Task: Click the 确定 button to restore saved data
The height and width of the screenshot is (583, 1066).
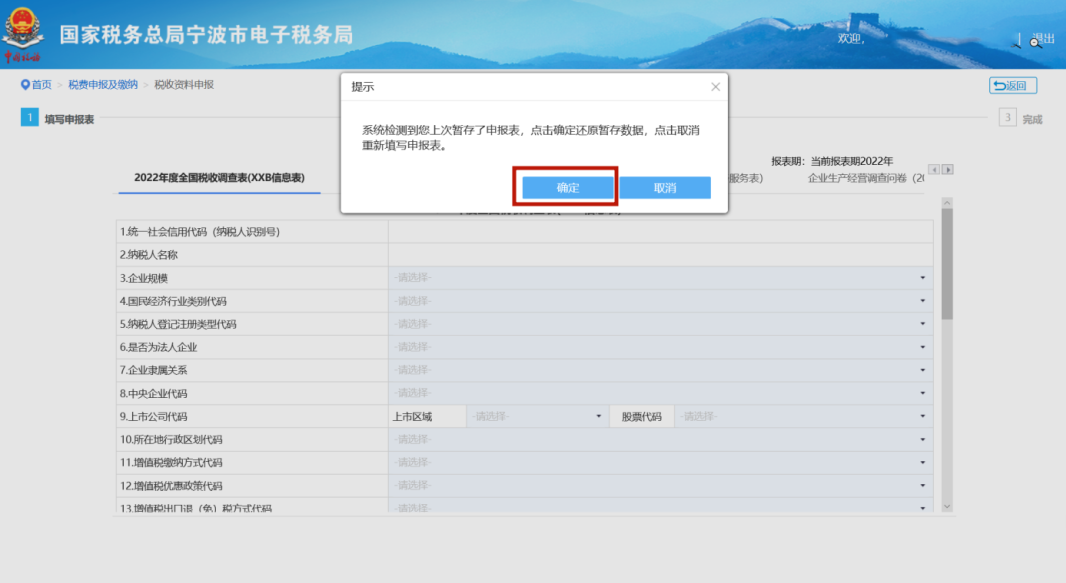Action: (x=567, y=188)
